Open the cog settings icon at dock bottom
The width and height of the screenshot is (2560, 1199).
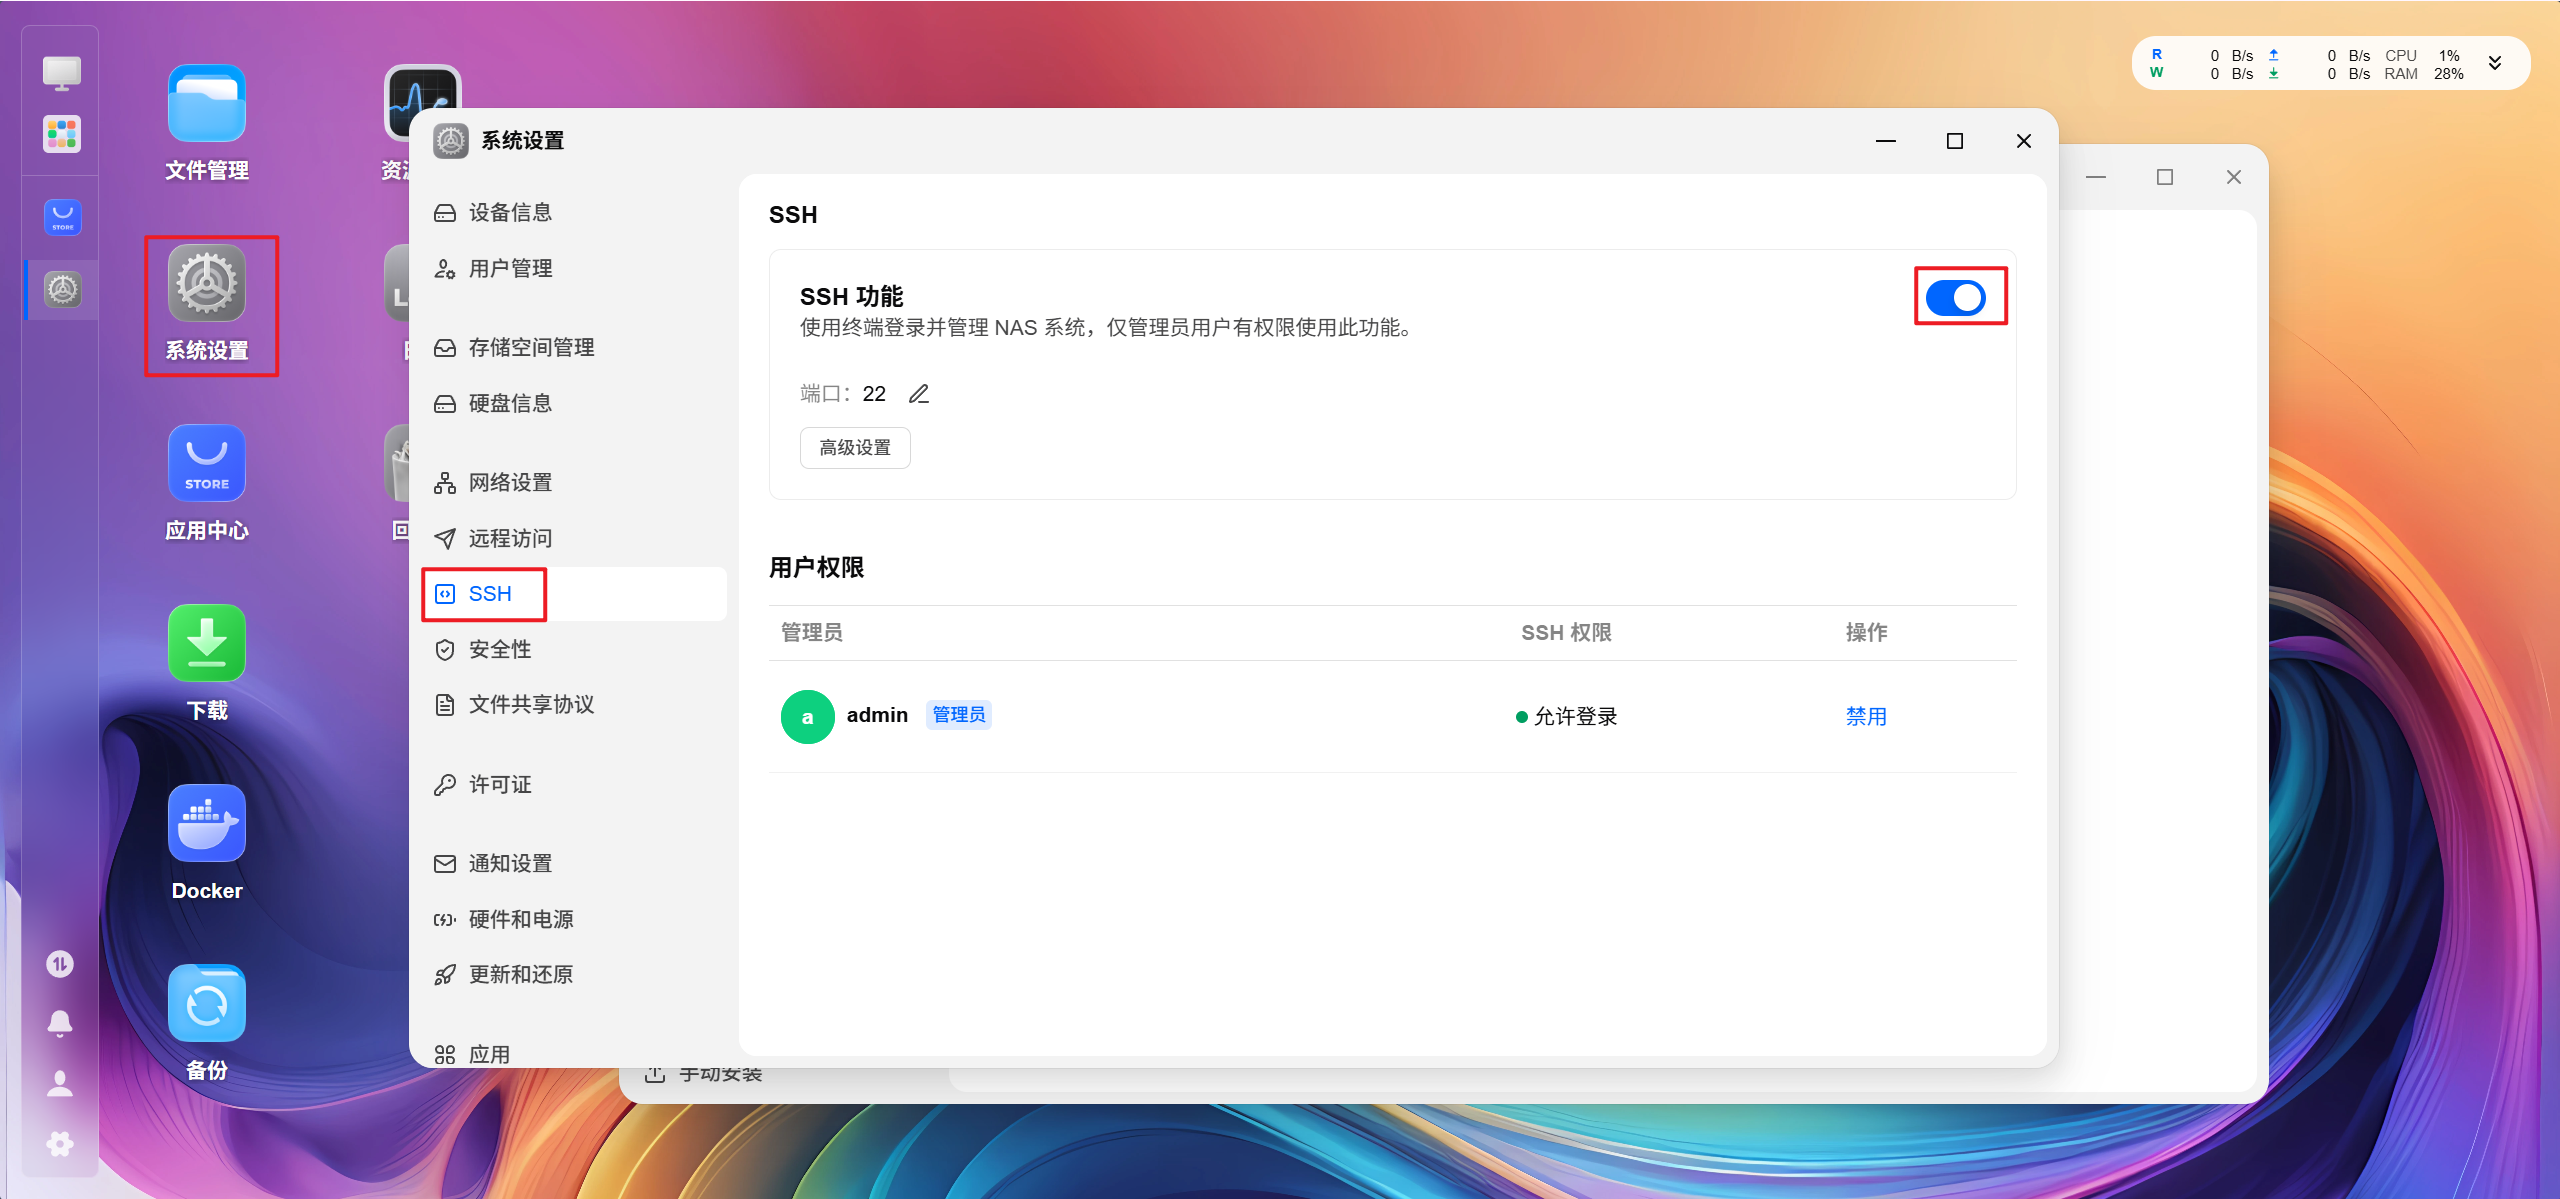tap(60, 1144)
